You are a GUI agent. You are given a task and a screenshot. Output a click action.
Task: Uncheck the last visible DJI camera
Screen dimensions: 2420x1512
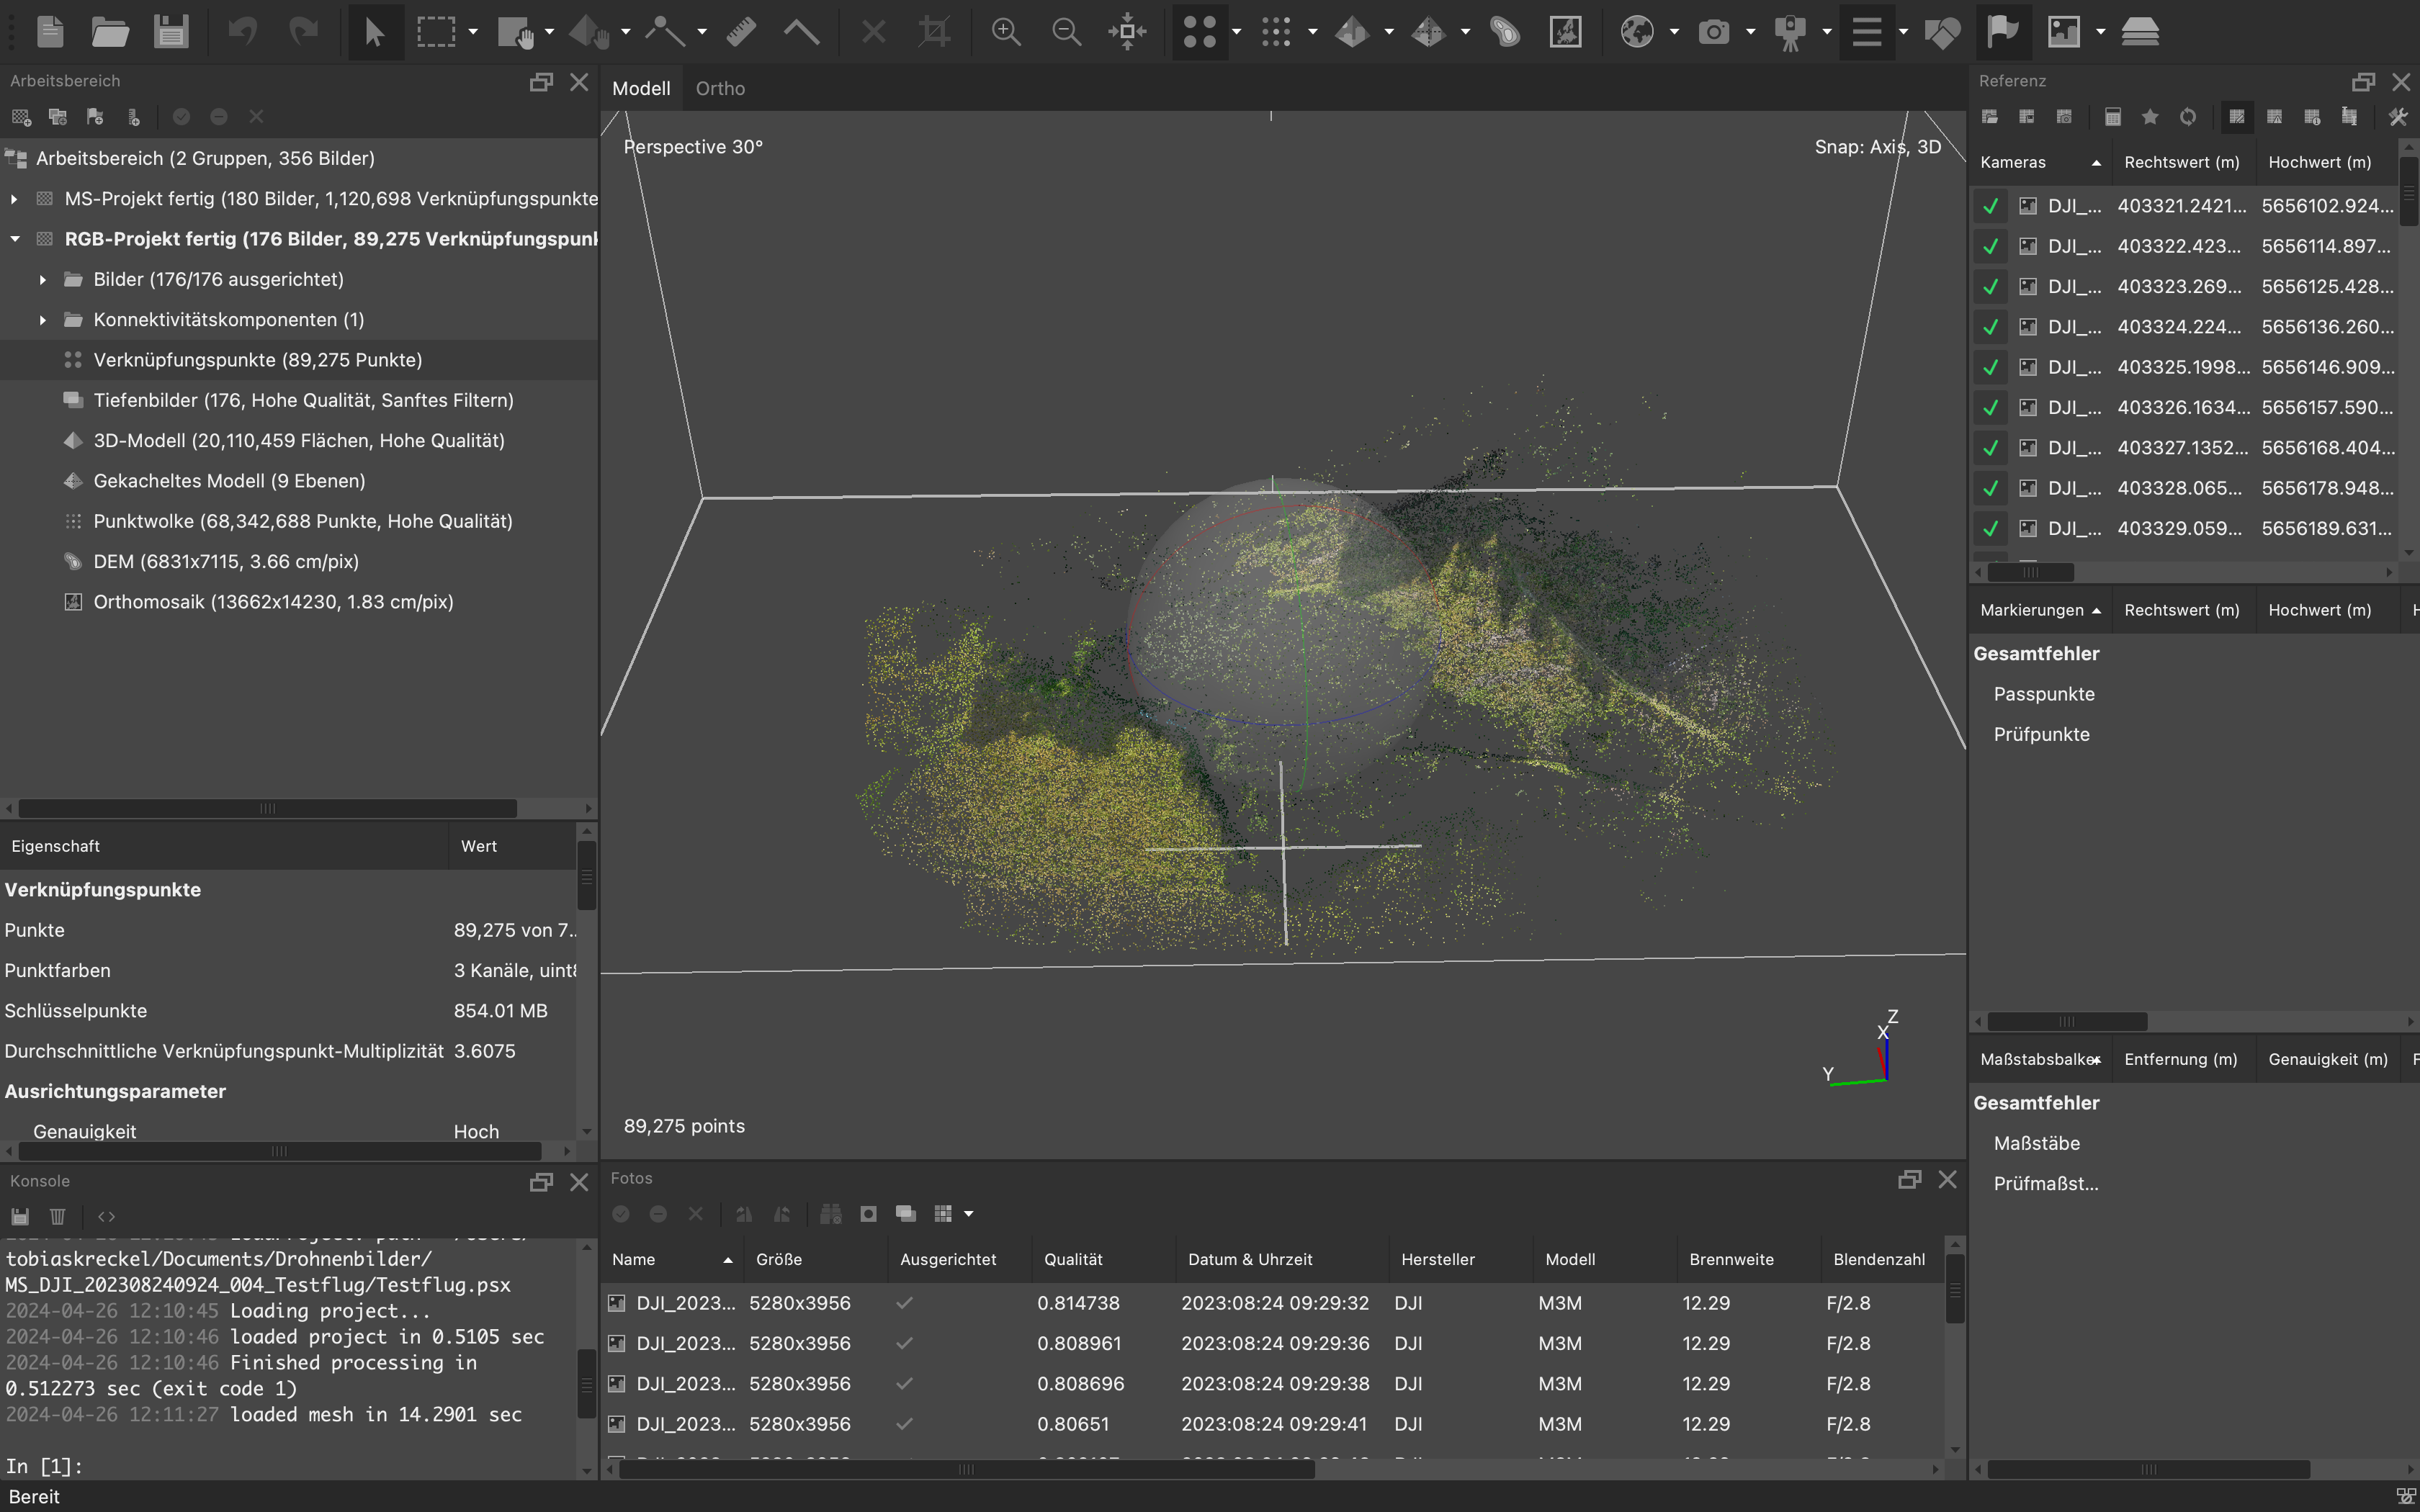click(1990, 528)
